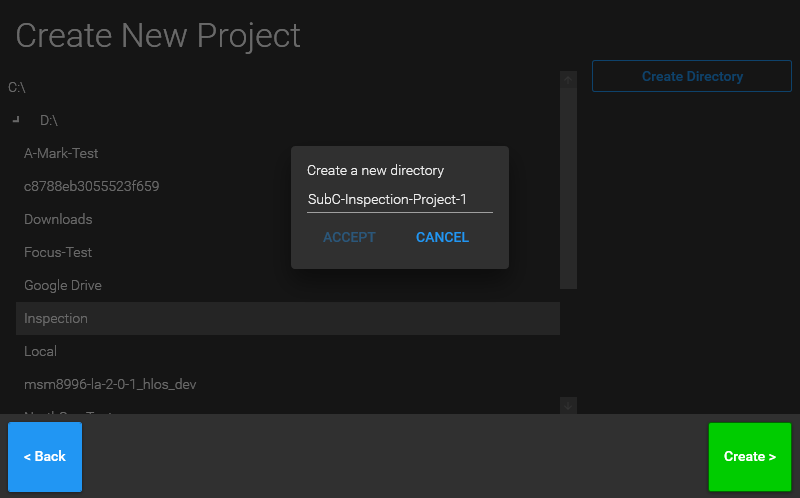Pick the Focus-Test folder
800x498 pixels.
tap(58, 252)
